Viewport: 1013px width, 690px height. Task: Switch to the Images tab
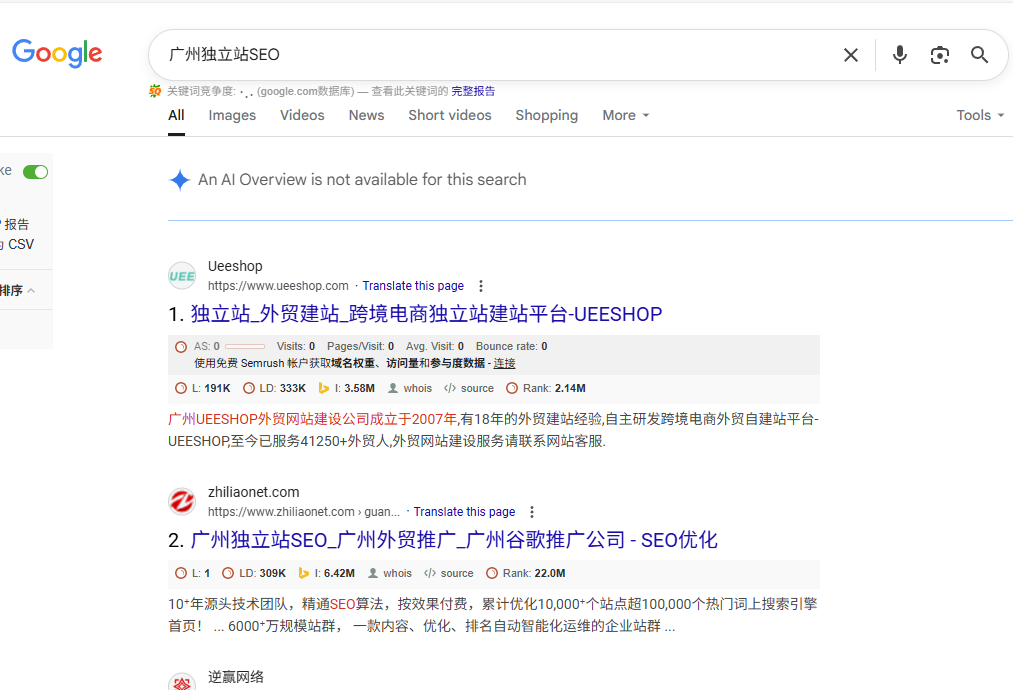[x=232, y=115]
